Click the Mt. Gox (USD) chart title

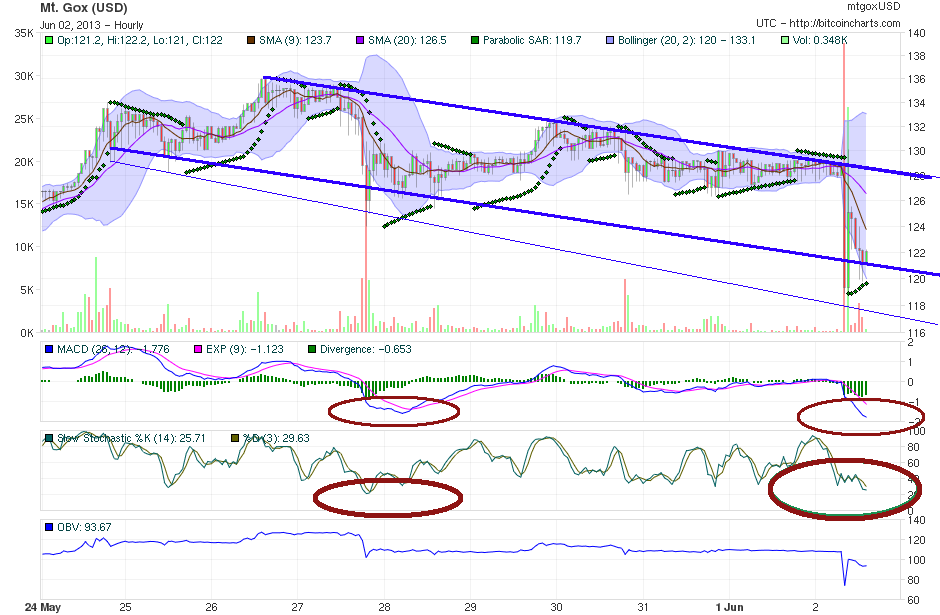point(84,8)
